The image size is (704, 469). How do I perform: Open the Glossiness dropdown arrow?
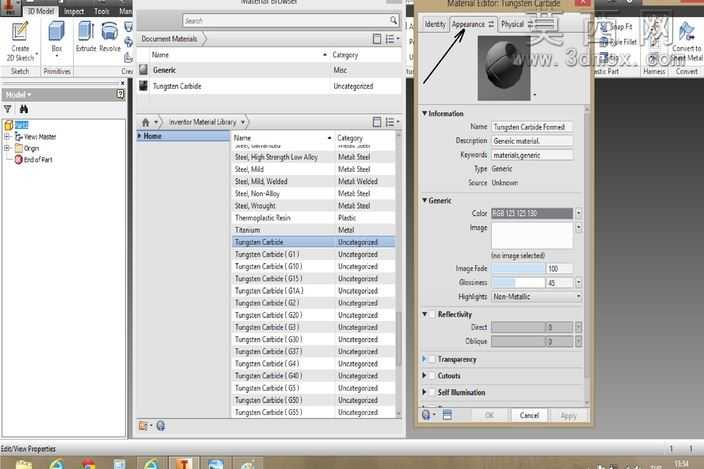tap(578, 283)
